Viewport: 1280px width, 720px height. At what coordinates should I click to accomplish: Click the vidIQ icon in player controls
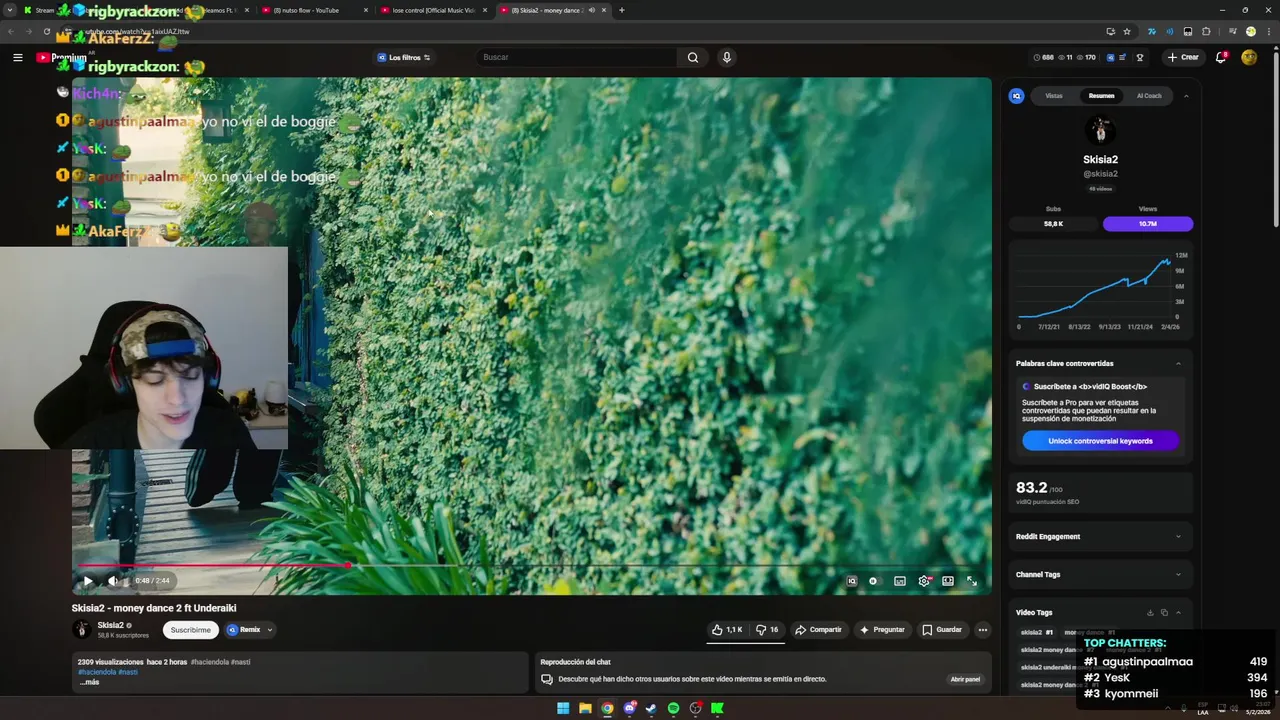pyautogui.click(x=852, y=581)
